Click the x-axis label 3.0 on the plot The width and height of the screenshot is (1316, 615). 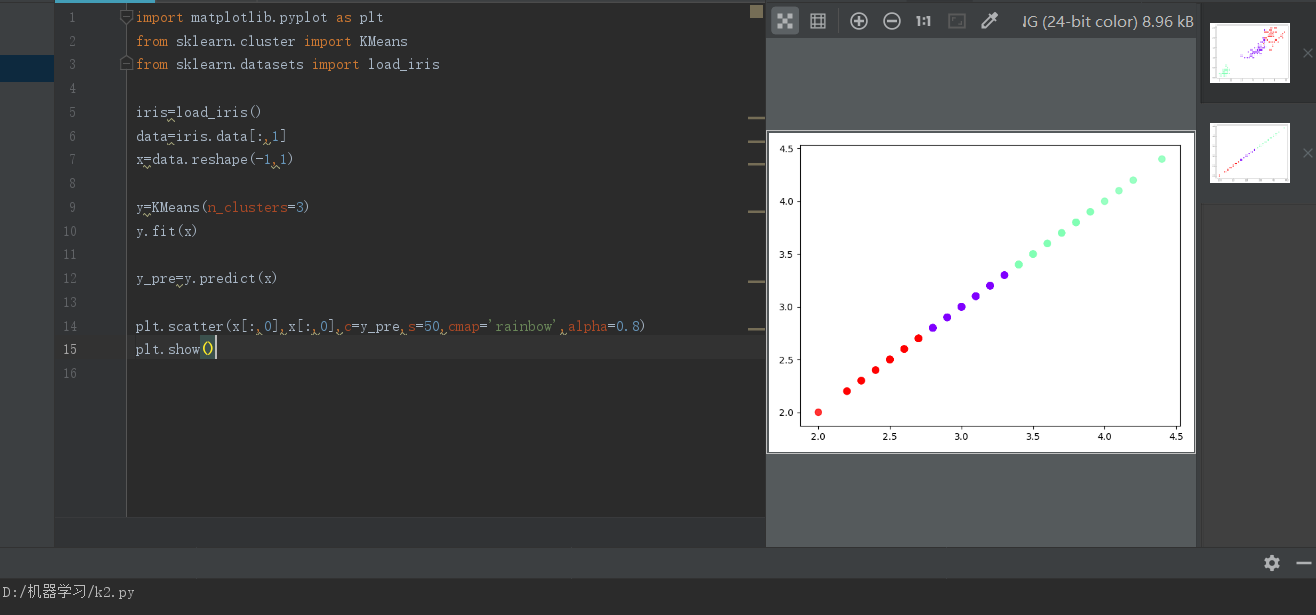961,436
